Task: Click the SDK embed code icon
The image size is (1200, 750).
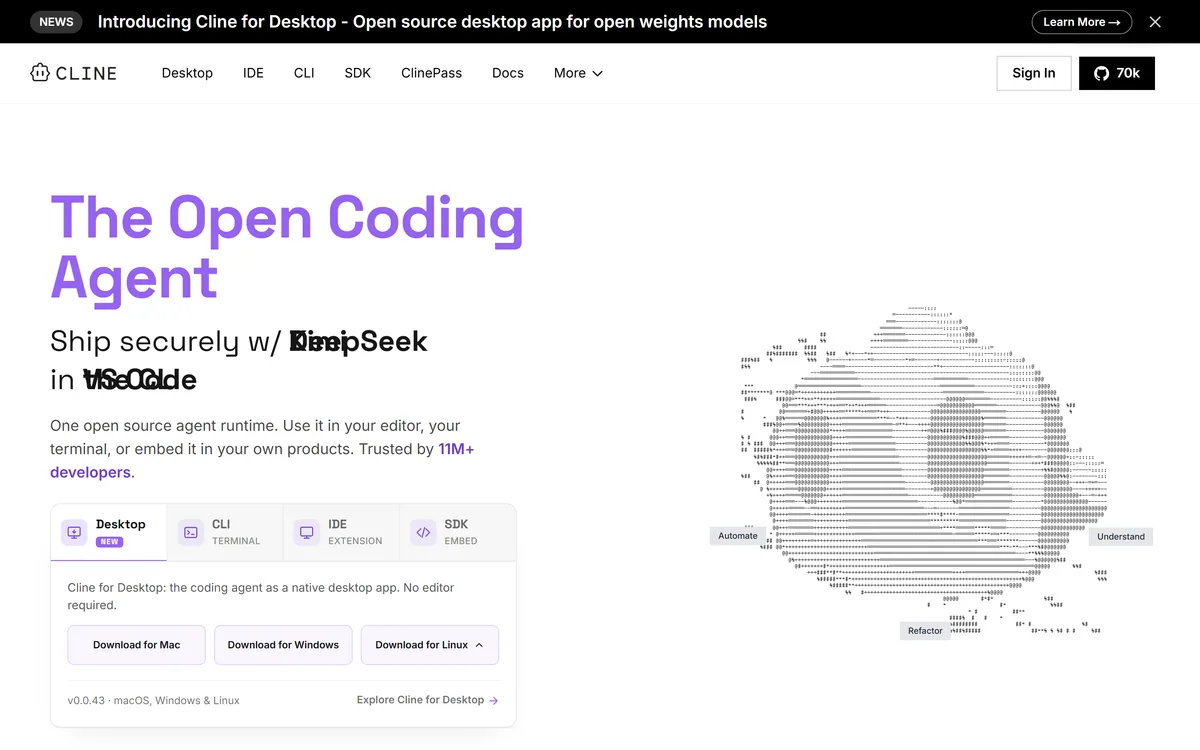Action: coord(423,532)
